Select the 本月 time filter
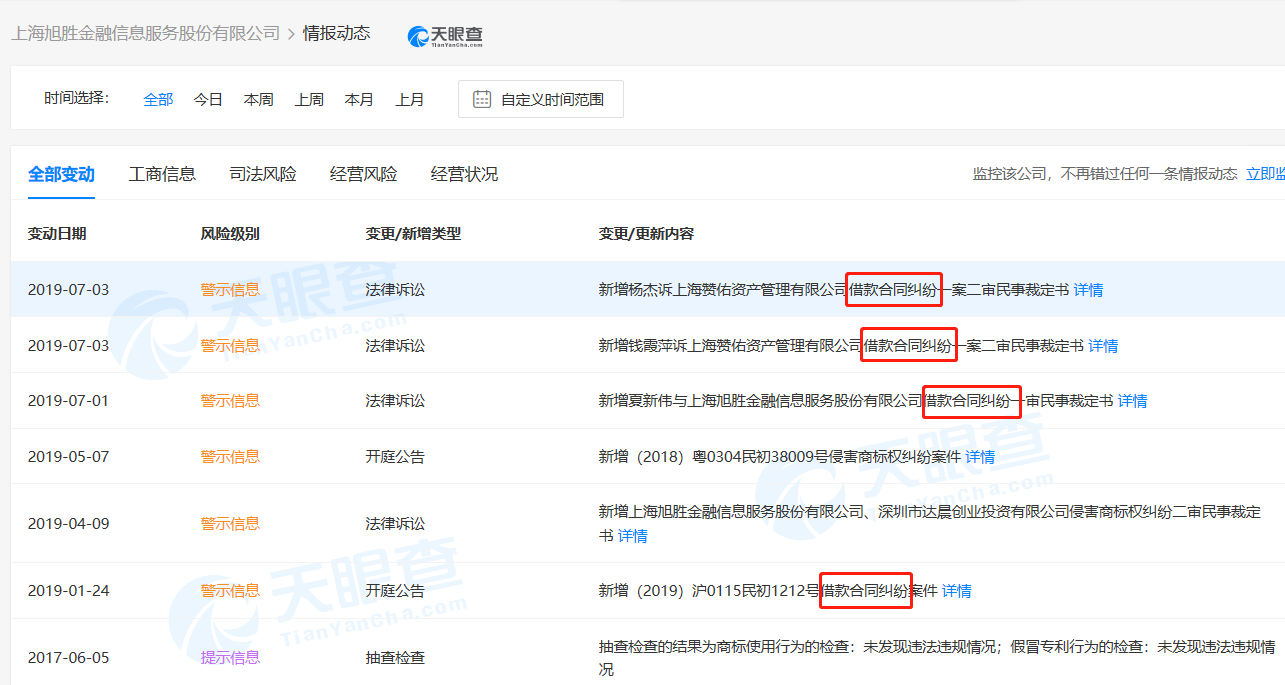1285x685 pixels. coord(359,99)
